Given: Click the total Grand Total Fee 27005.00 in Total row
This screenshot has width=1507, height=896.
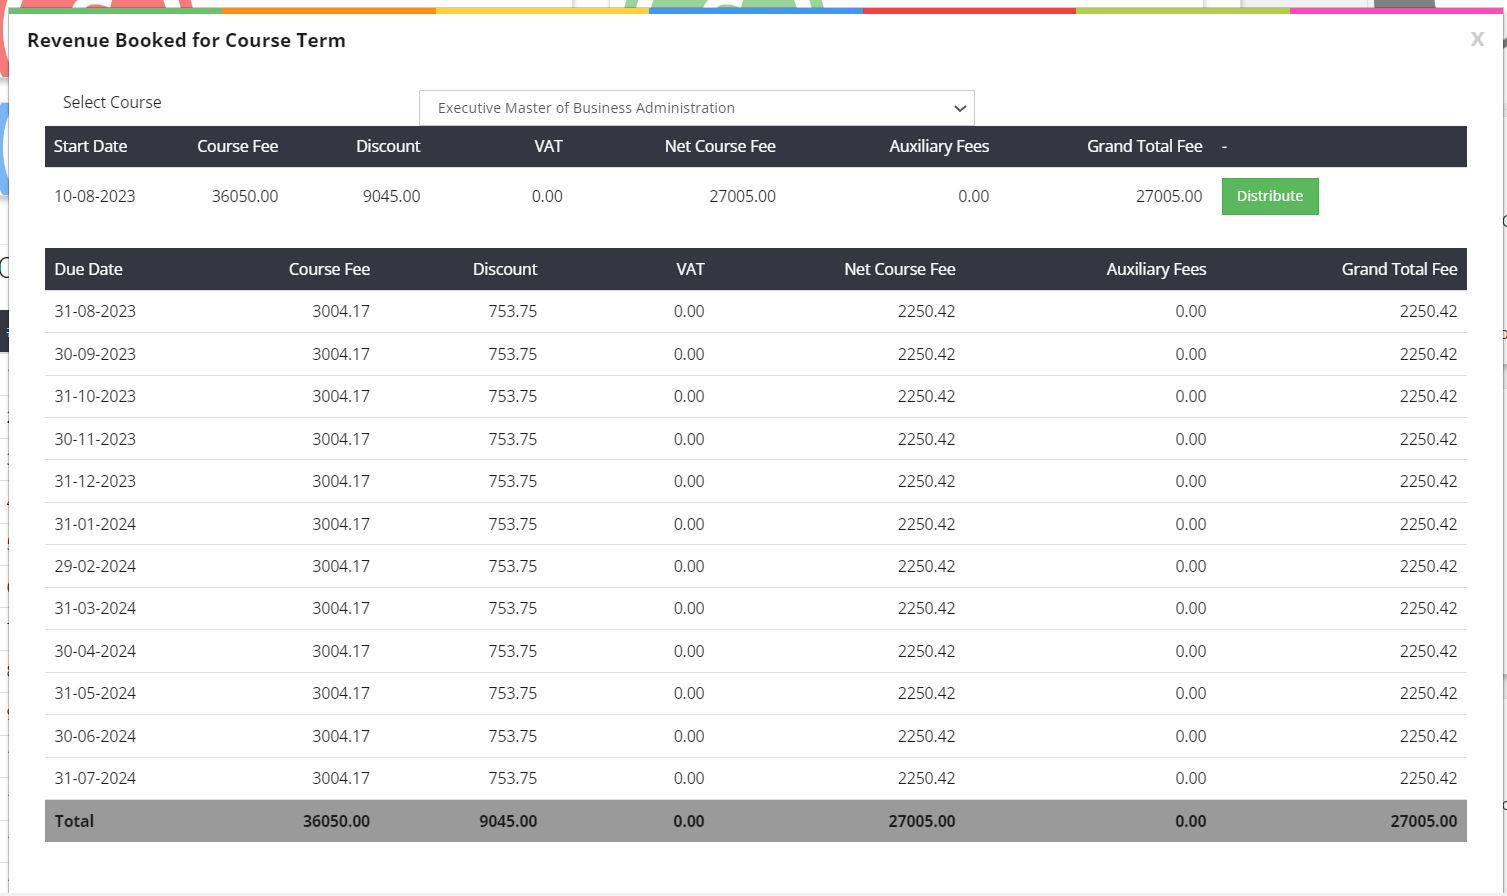Looking at the screenshot, I should 1423,821.
